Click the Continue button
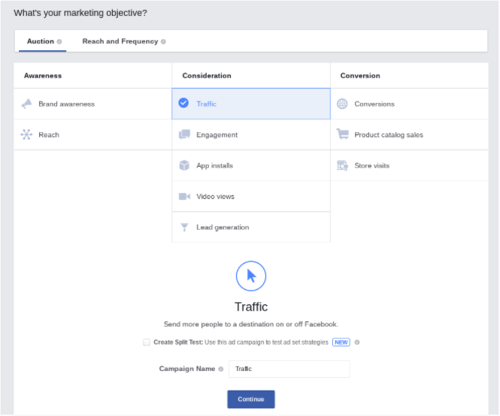This screenshot has width=500, height=416. (x=251, y=399)
